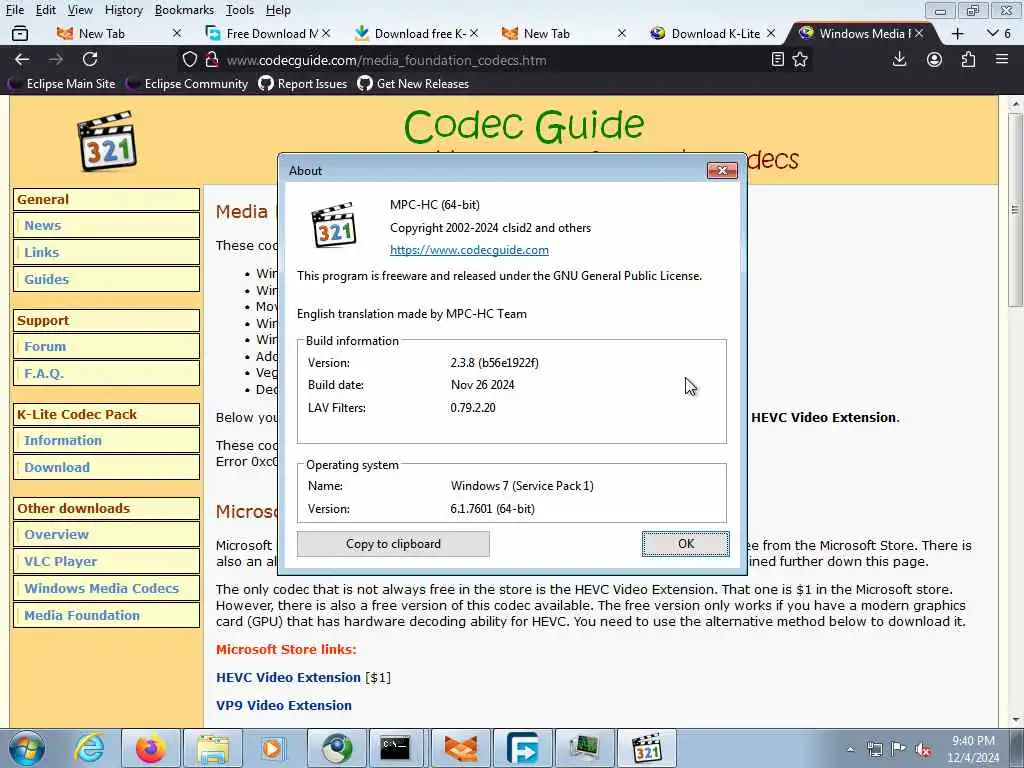The image size is (1024, 768).
Task: Open the downloads arrow icon
Action: pyautogui.click(x=899, y=59)
